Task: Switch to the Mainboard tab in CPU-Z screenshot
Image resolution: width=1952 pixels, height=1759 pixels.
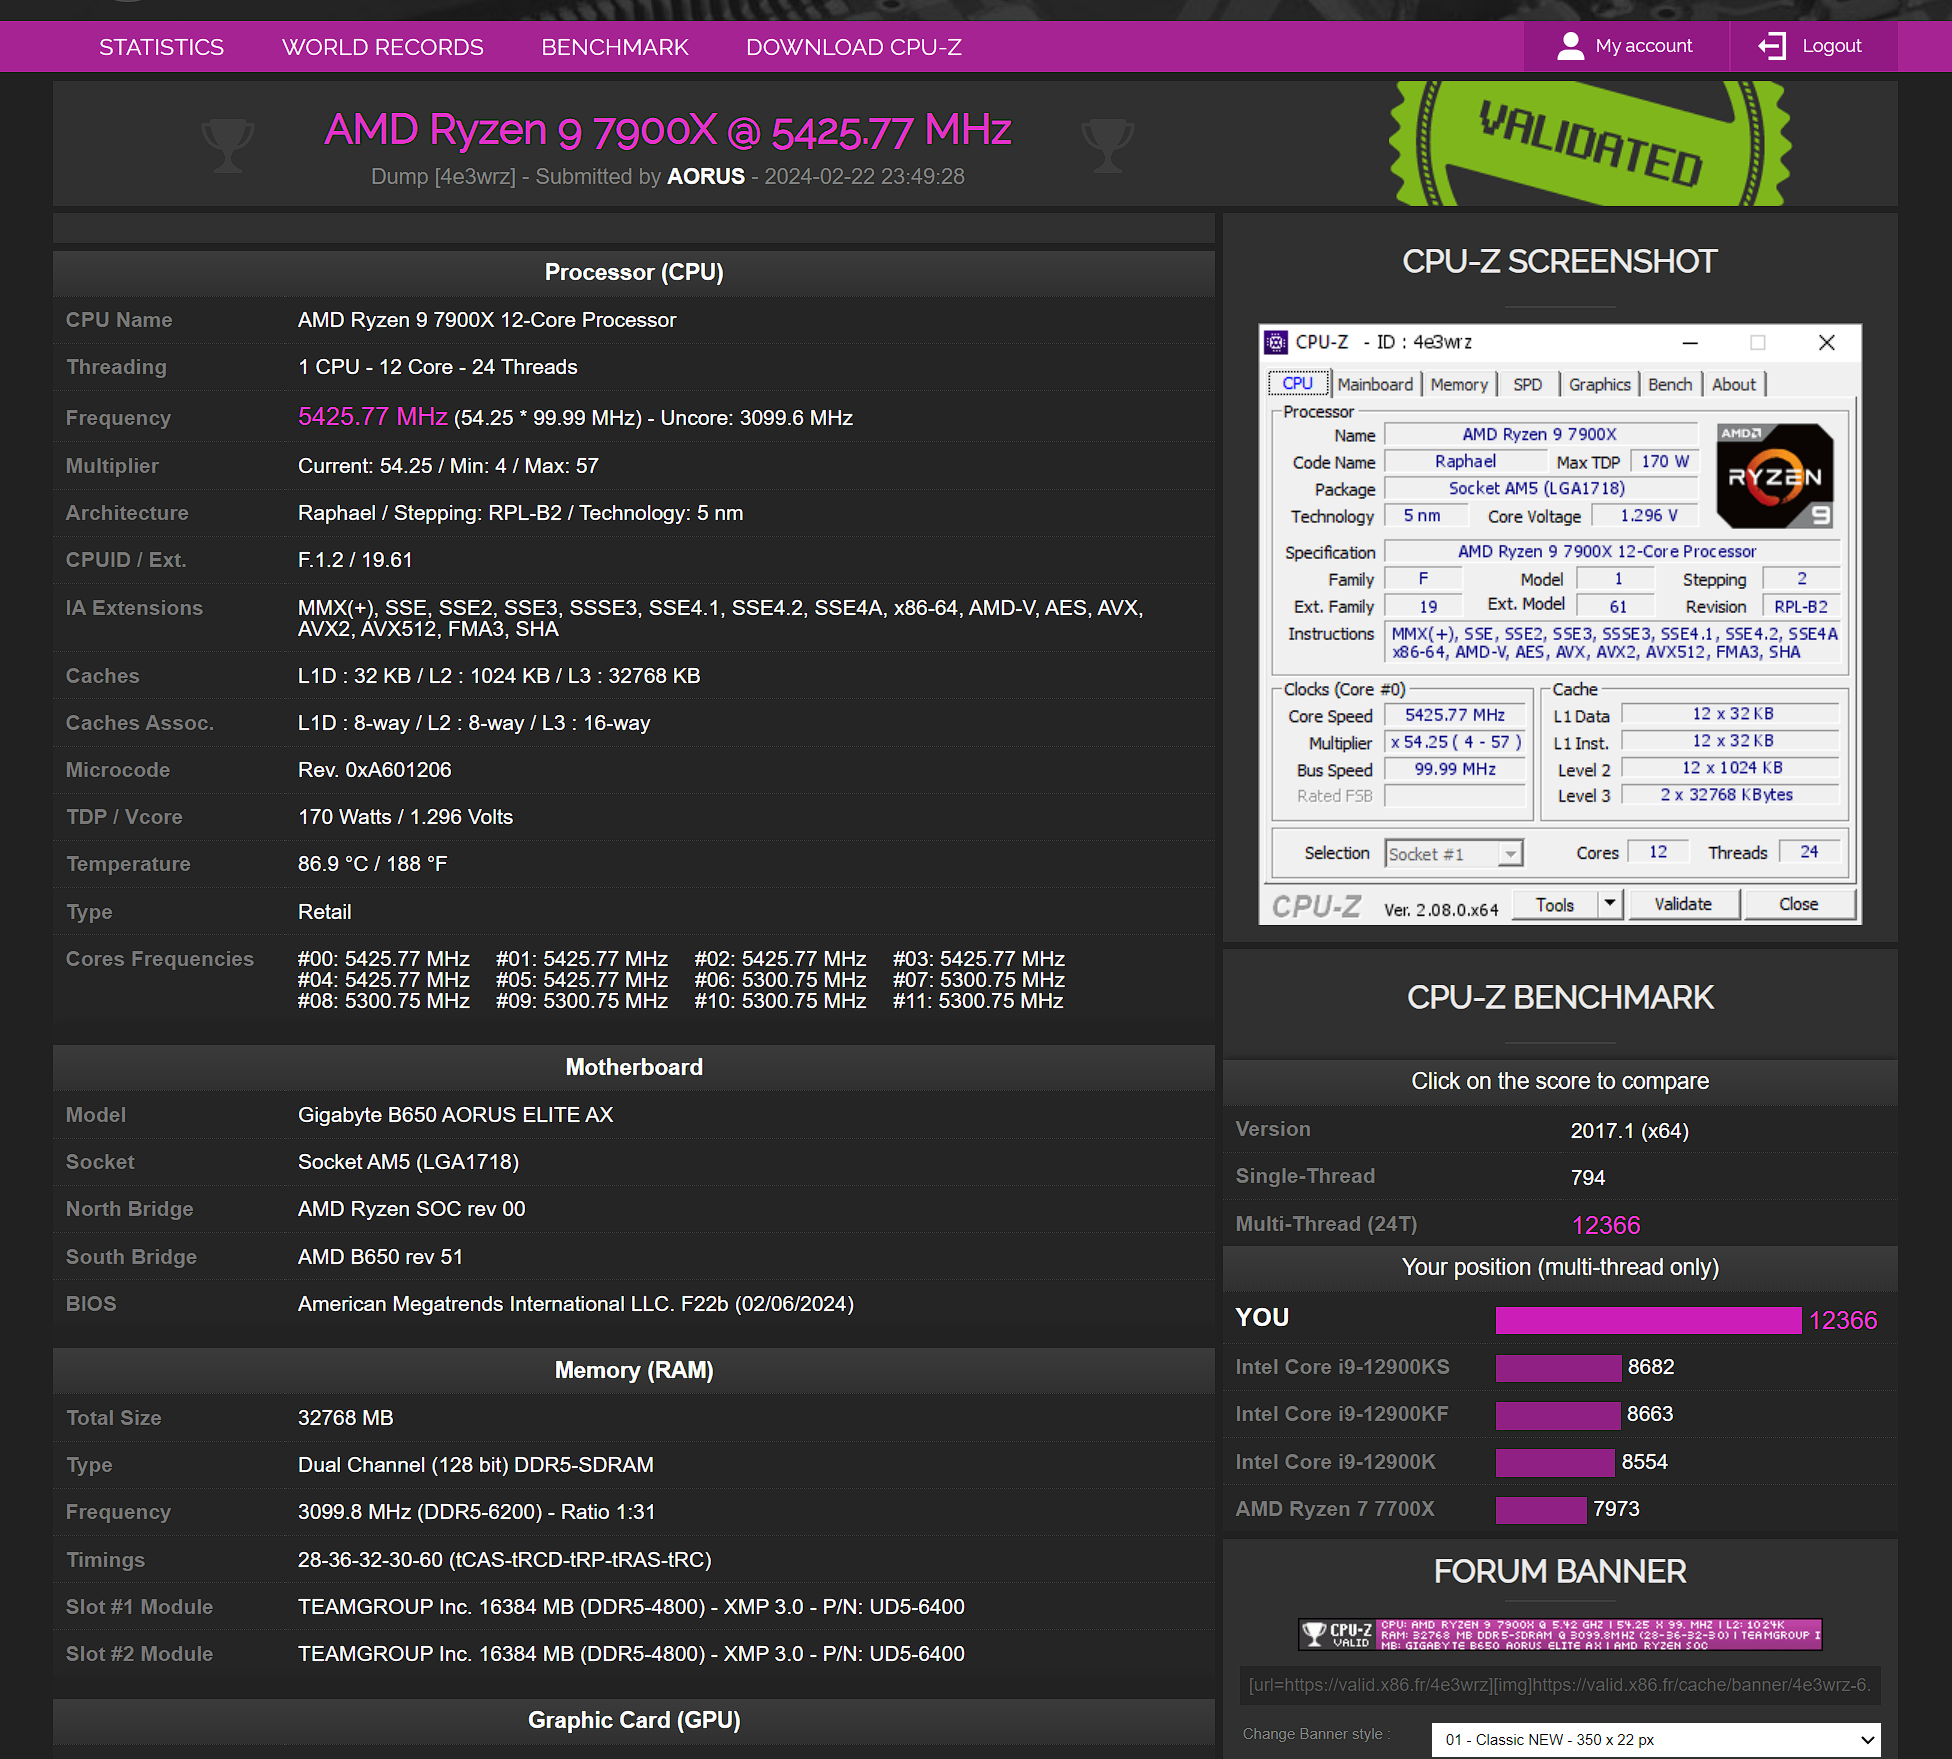Action: tap(1375, 384)
